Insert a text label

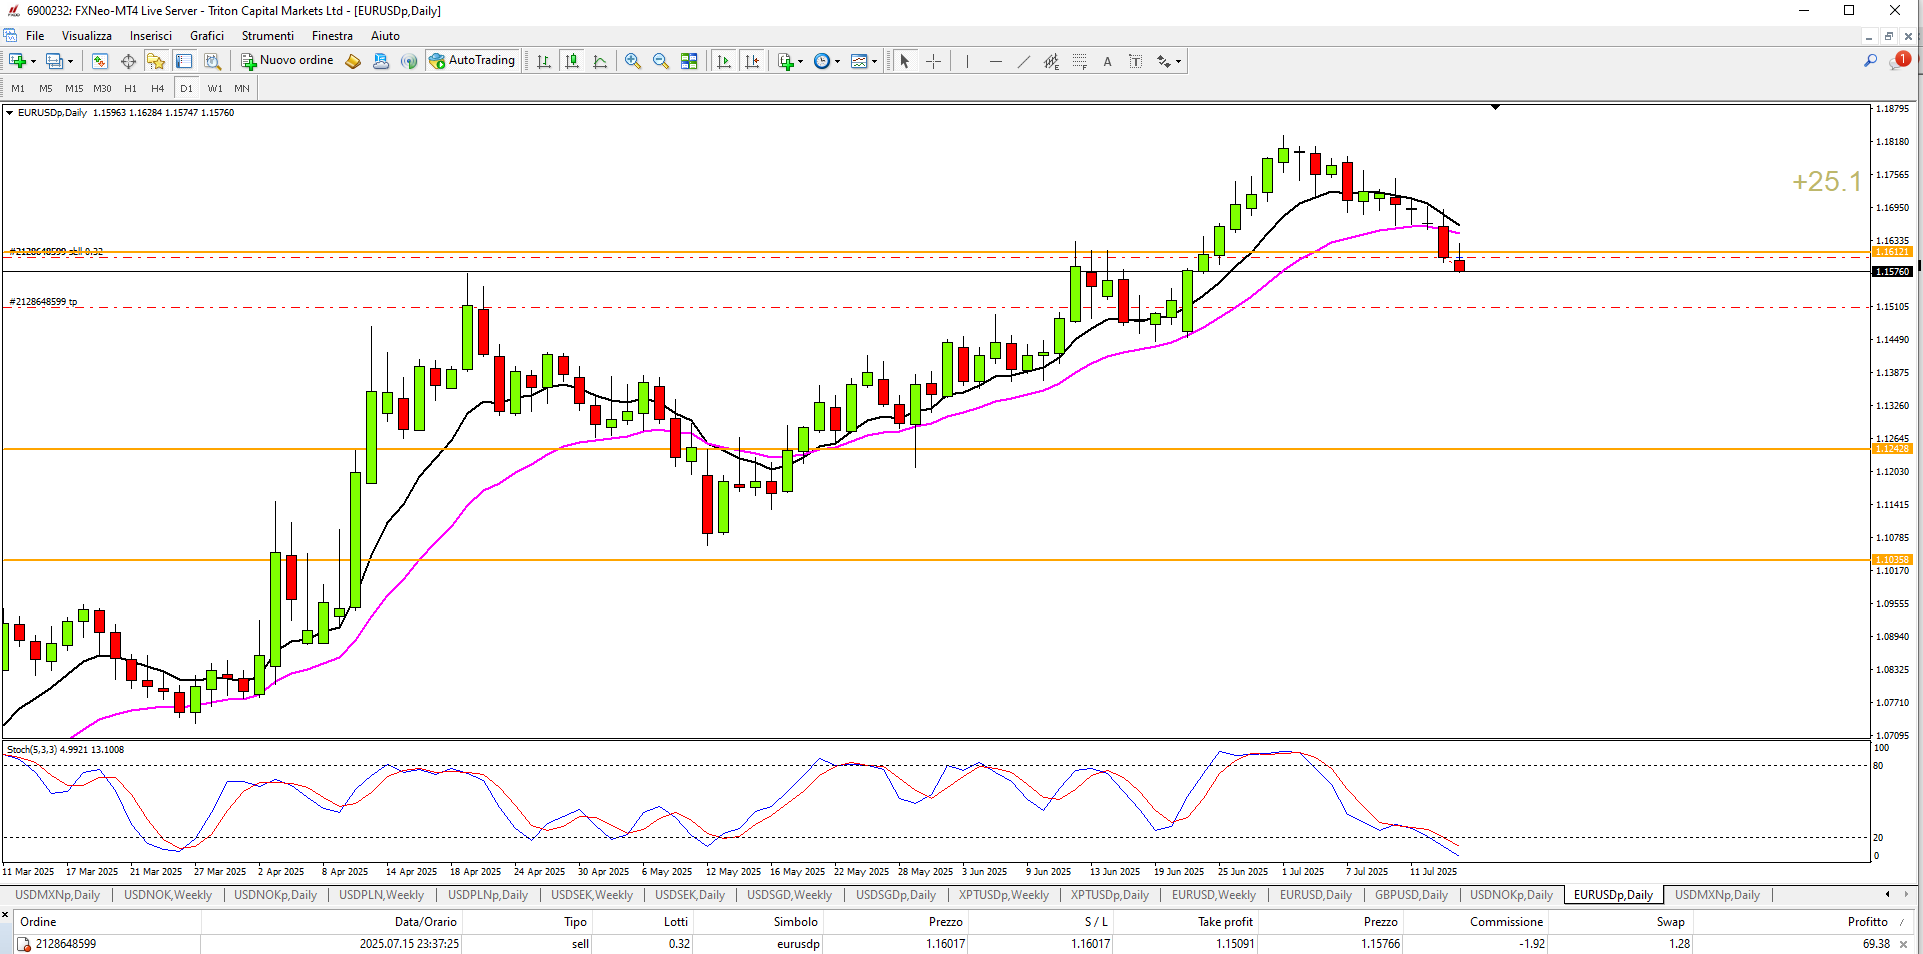[1135, 61]
